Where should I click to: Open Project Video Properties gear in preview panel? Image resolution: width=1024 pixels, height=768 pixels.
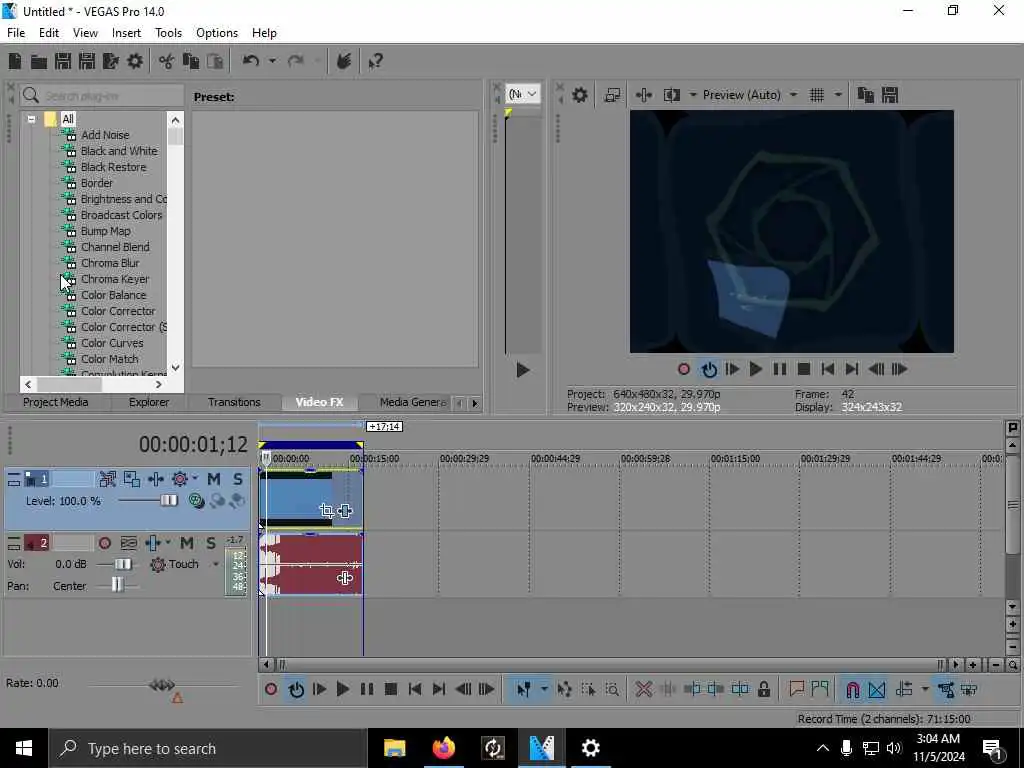(x=579, y=95)
